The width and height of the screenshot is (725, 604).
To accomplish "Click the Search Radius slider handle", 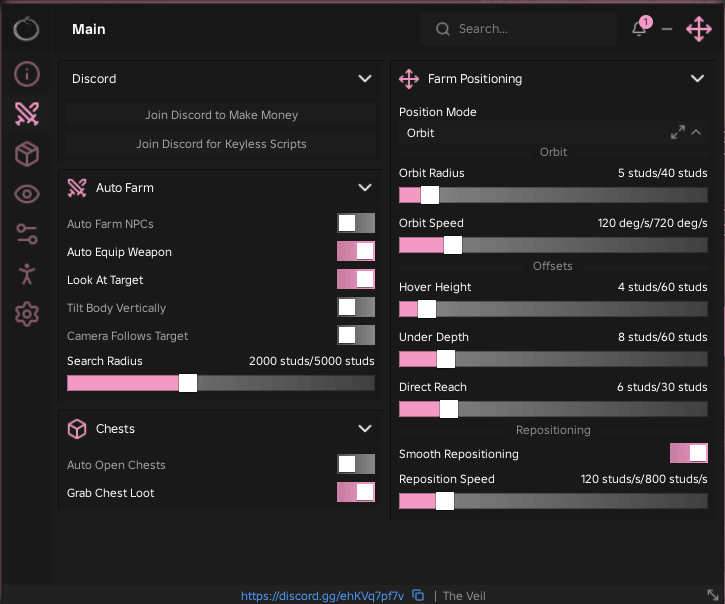I will (x=188, y=383).
